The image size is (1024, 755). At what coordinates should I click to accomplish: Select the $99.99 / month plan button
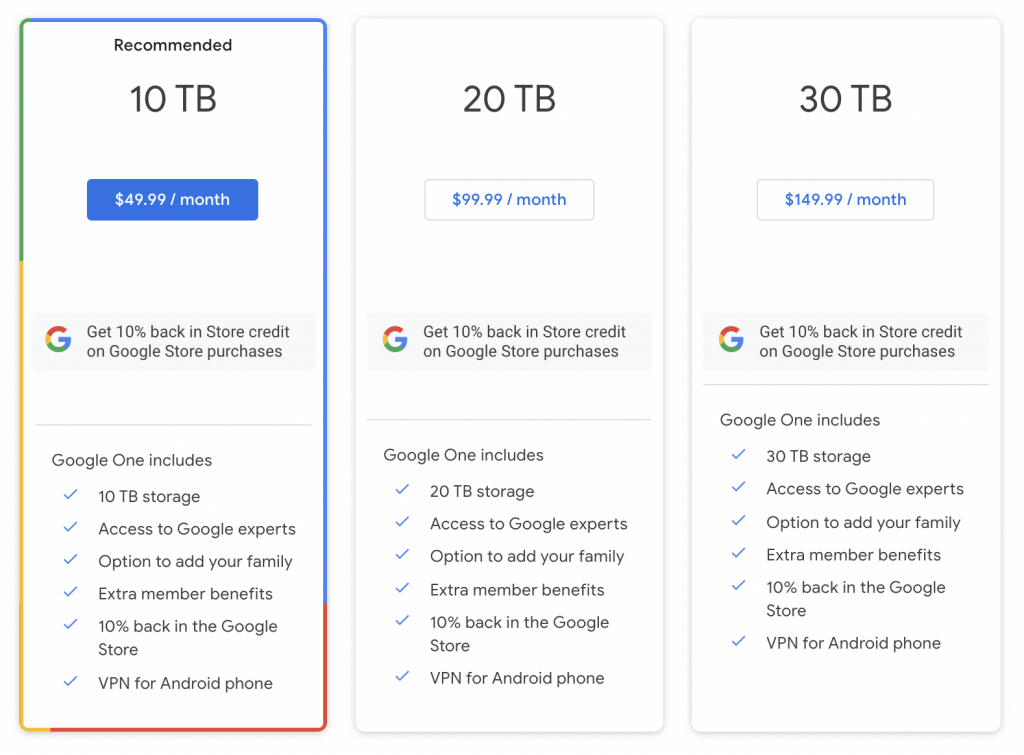pyautogui.click(x=509, y=199)
